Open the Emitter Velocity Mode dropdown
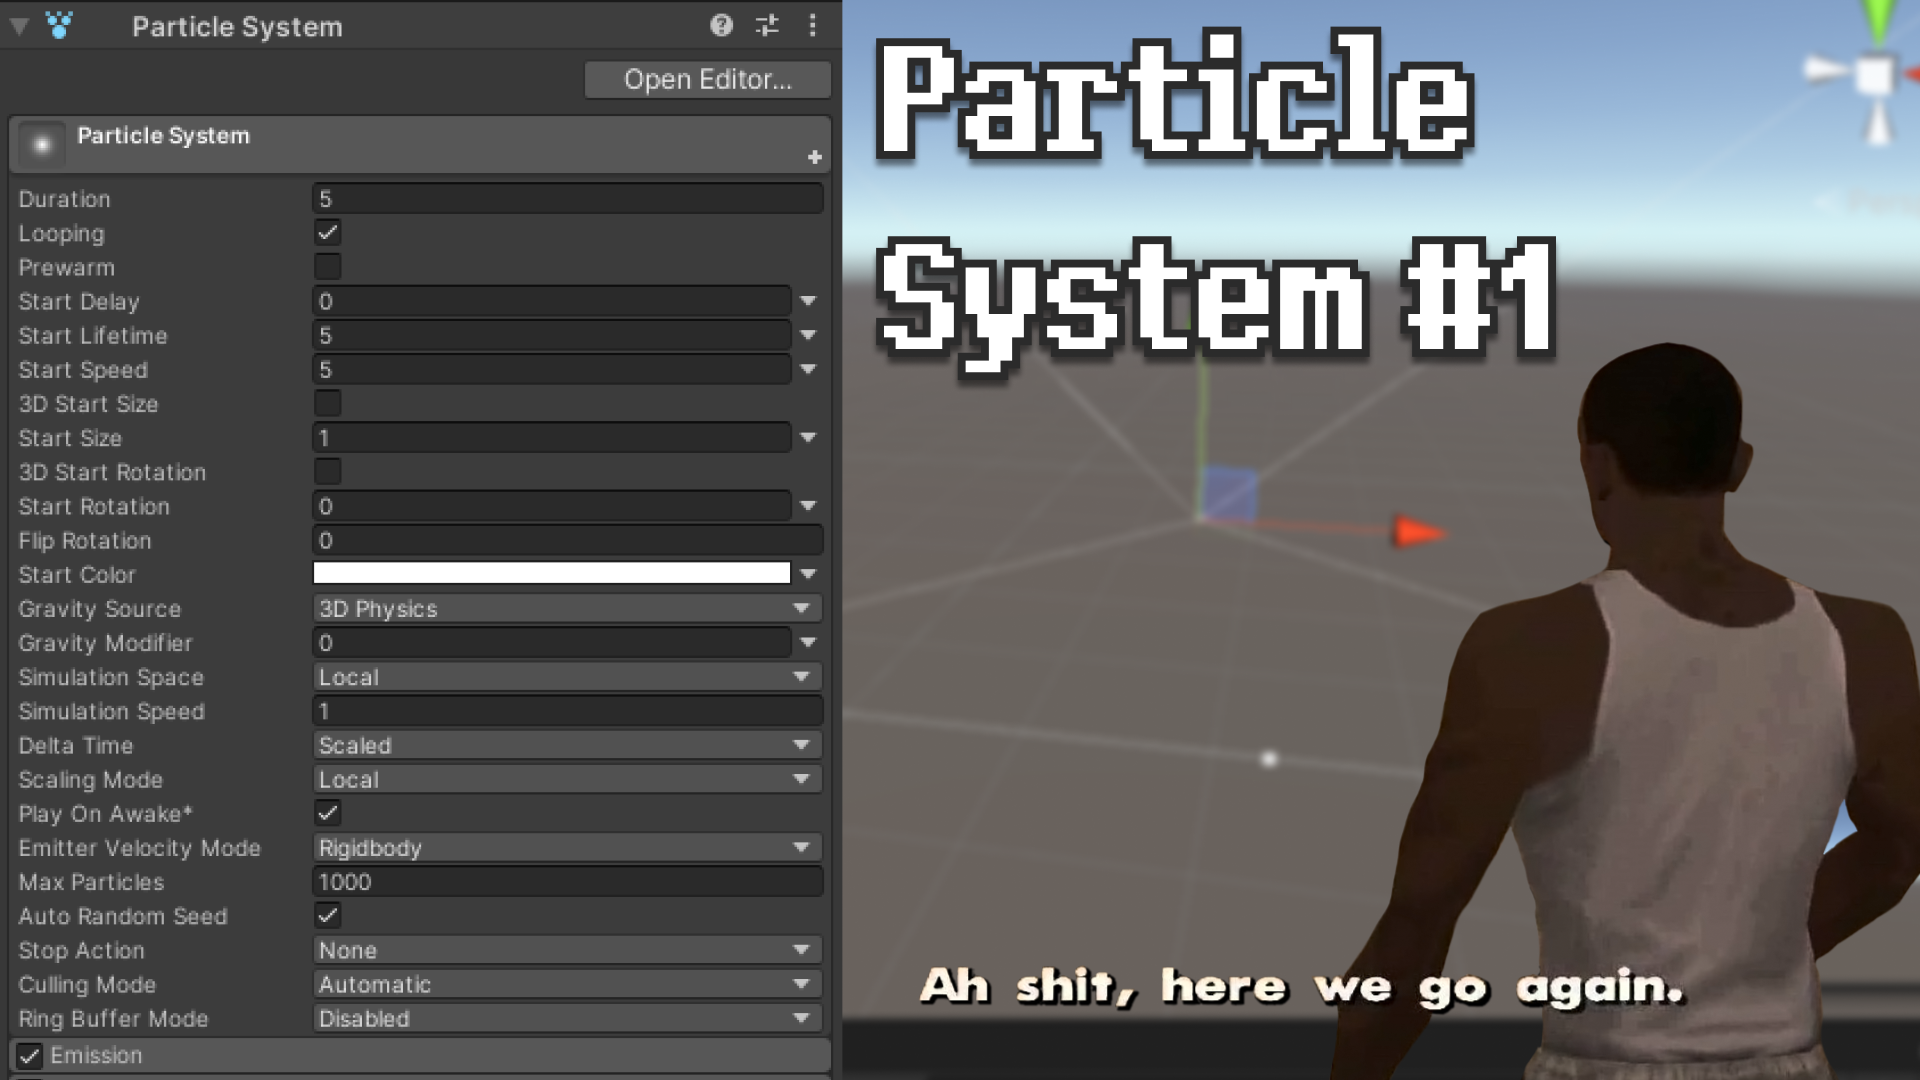The width and height of the screenshot is (1920, 1080). (568, 848)
